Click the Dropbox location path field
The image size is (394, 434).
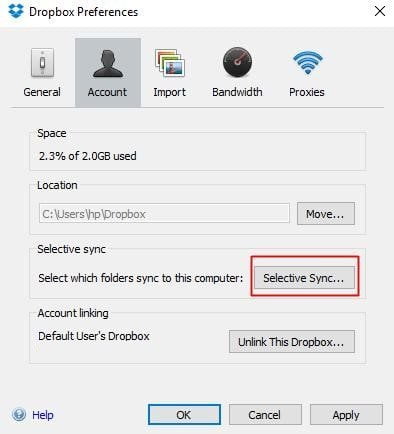pos(164,213)
